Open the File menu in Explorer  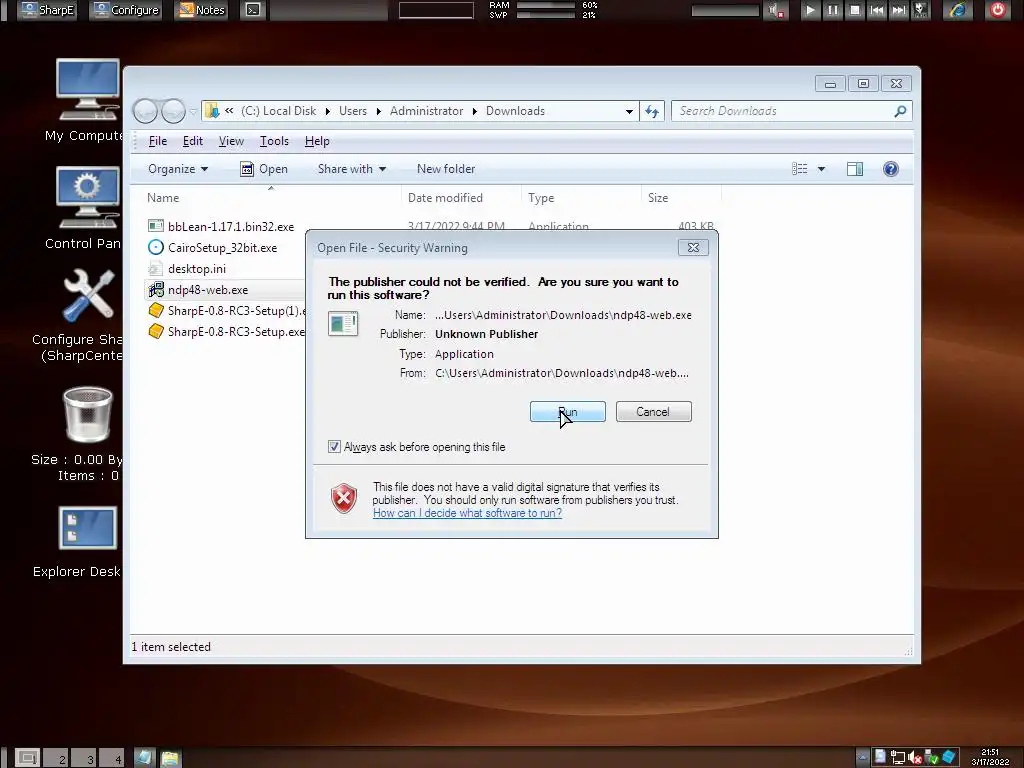pos(157,141)
